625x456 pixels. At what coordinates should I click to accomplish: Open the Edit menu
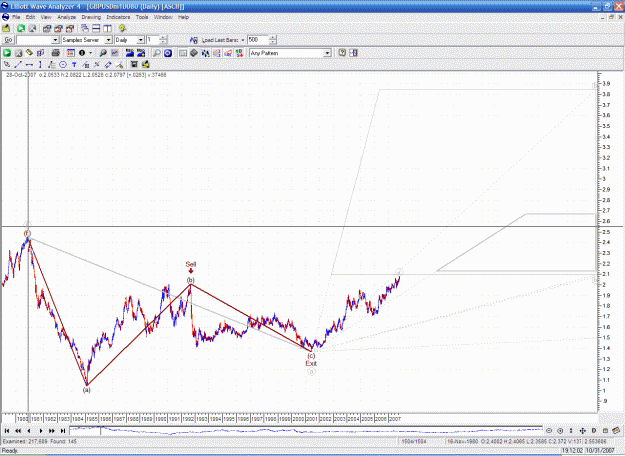(x=30, y=17)
